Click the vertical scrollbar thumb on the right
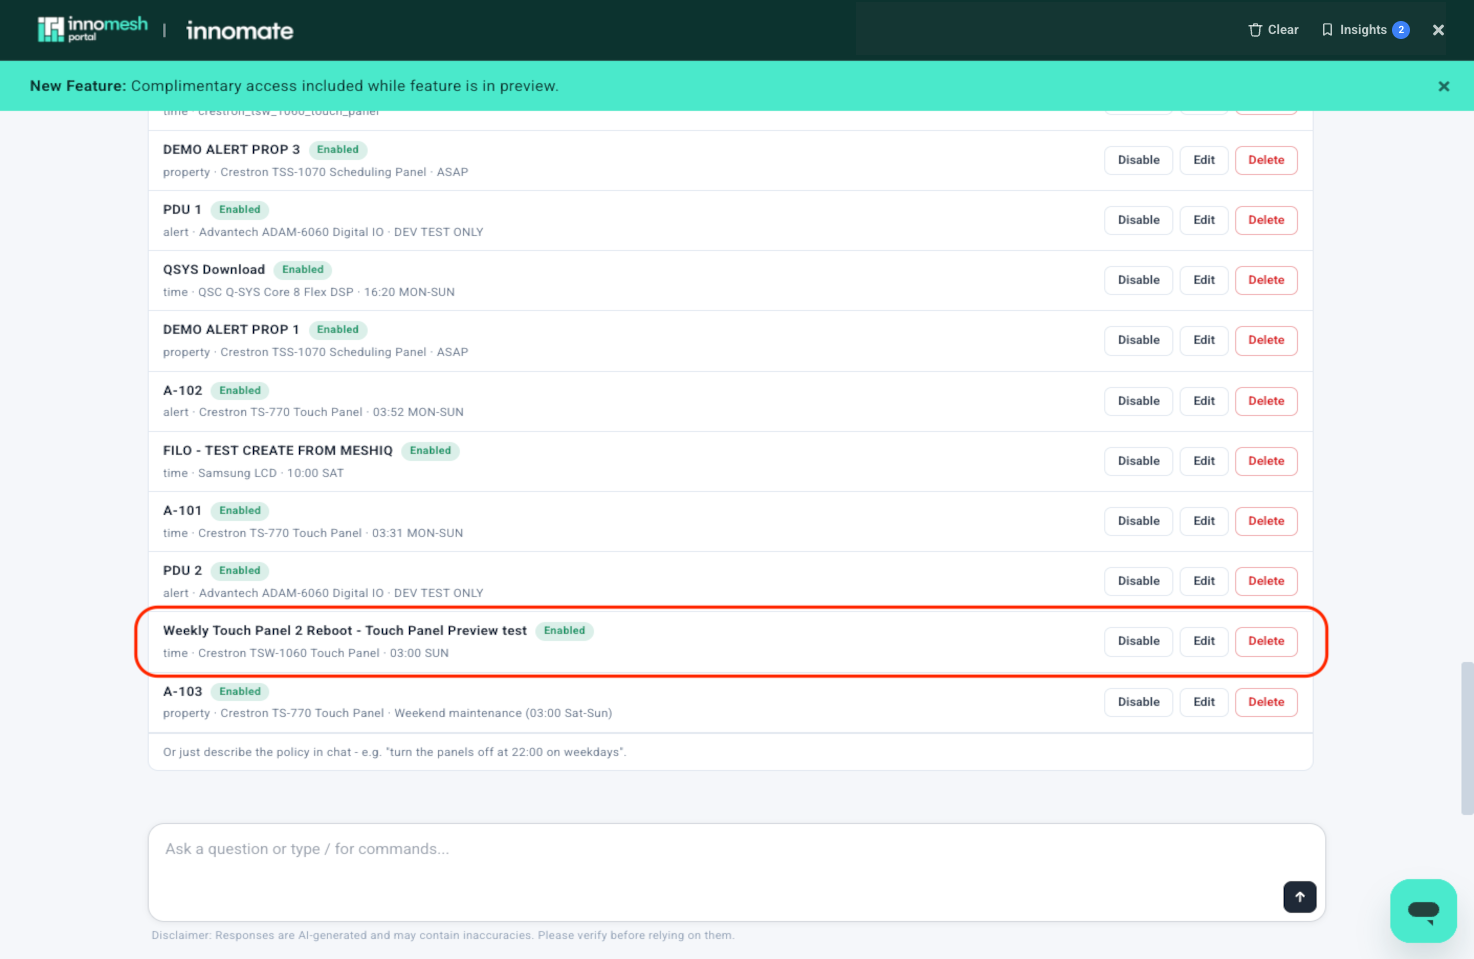Viewport: 1474px width, 959px height. pyautogui.click(x=1467, y=738)
